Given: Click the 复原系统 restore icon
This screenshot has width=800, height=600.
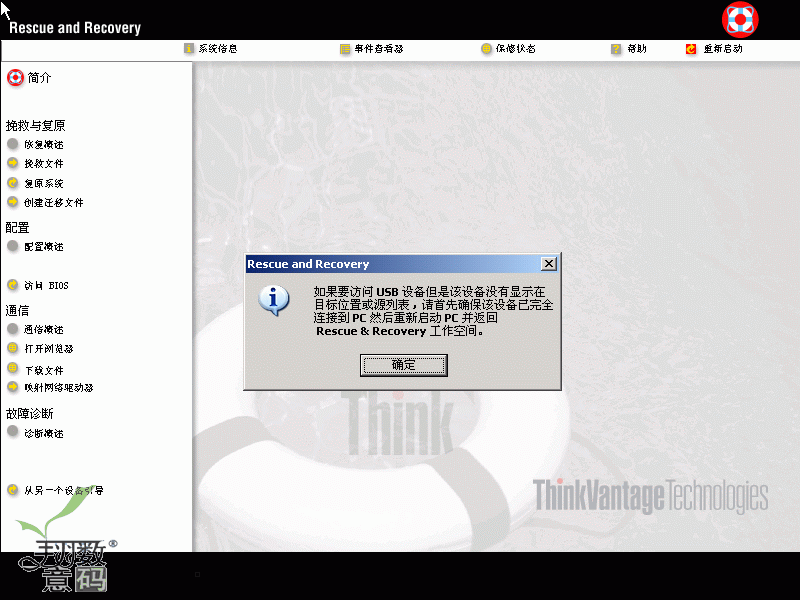Looking at the screenshot, I should (x=13, y=183).
